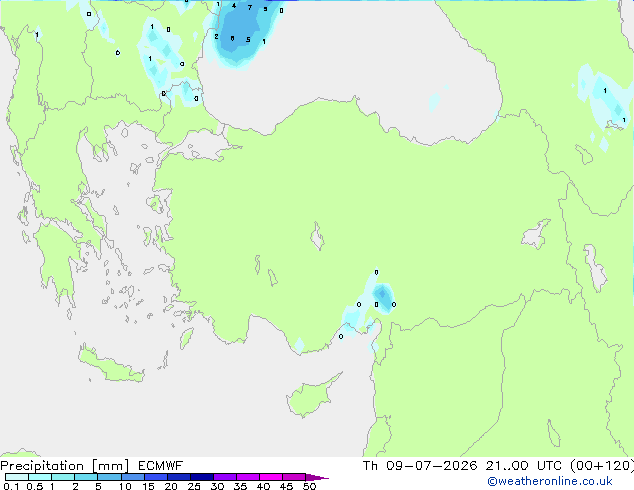
Task: Click the 'Th 09-07-2026' date text
Action: [420, 466]
